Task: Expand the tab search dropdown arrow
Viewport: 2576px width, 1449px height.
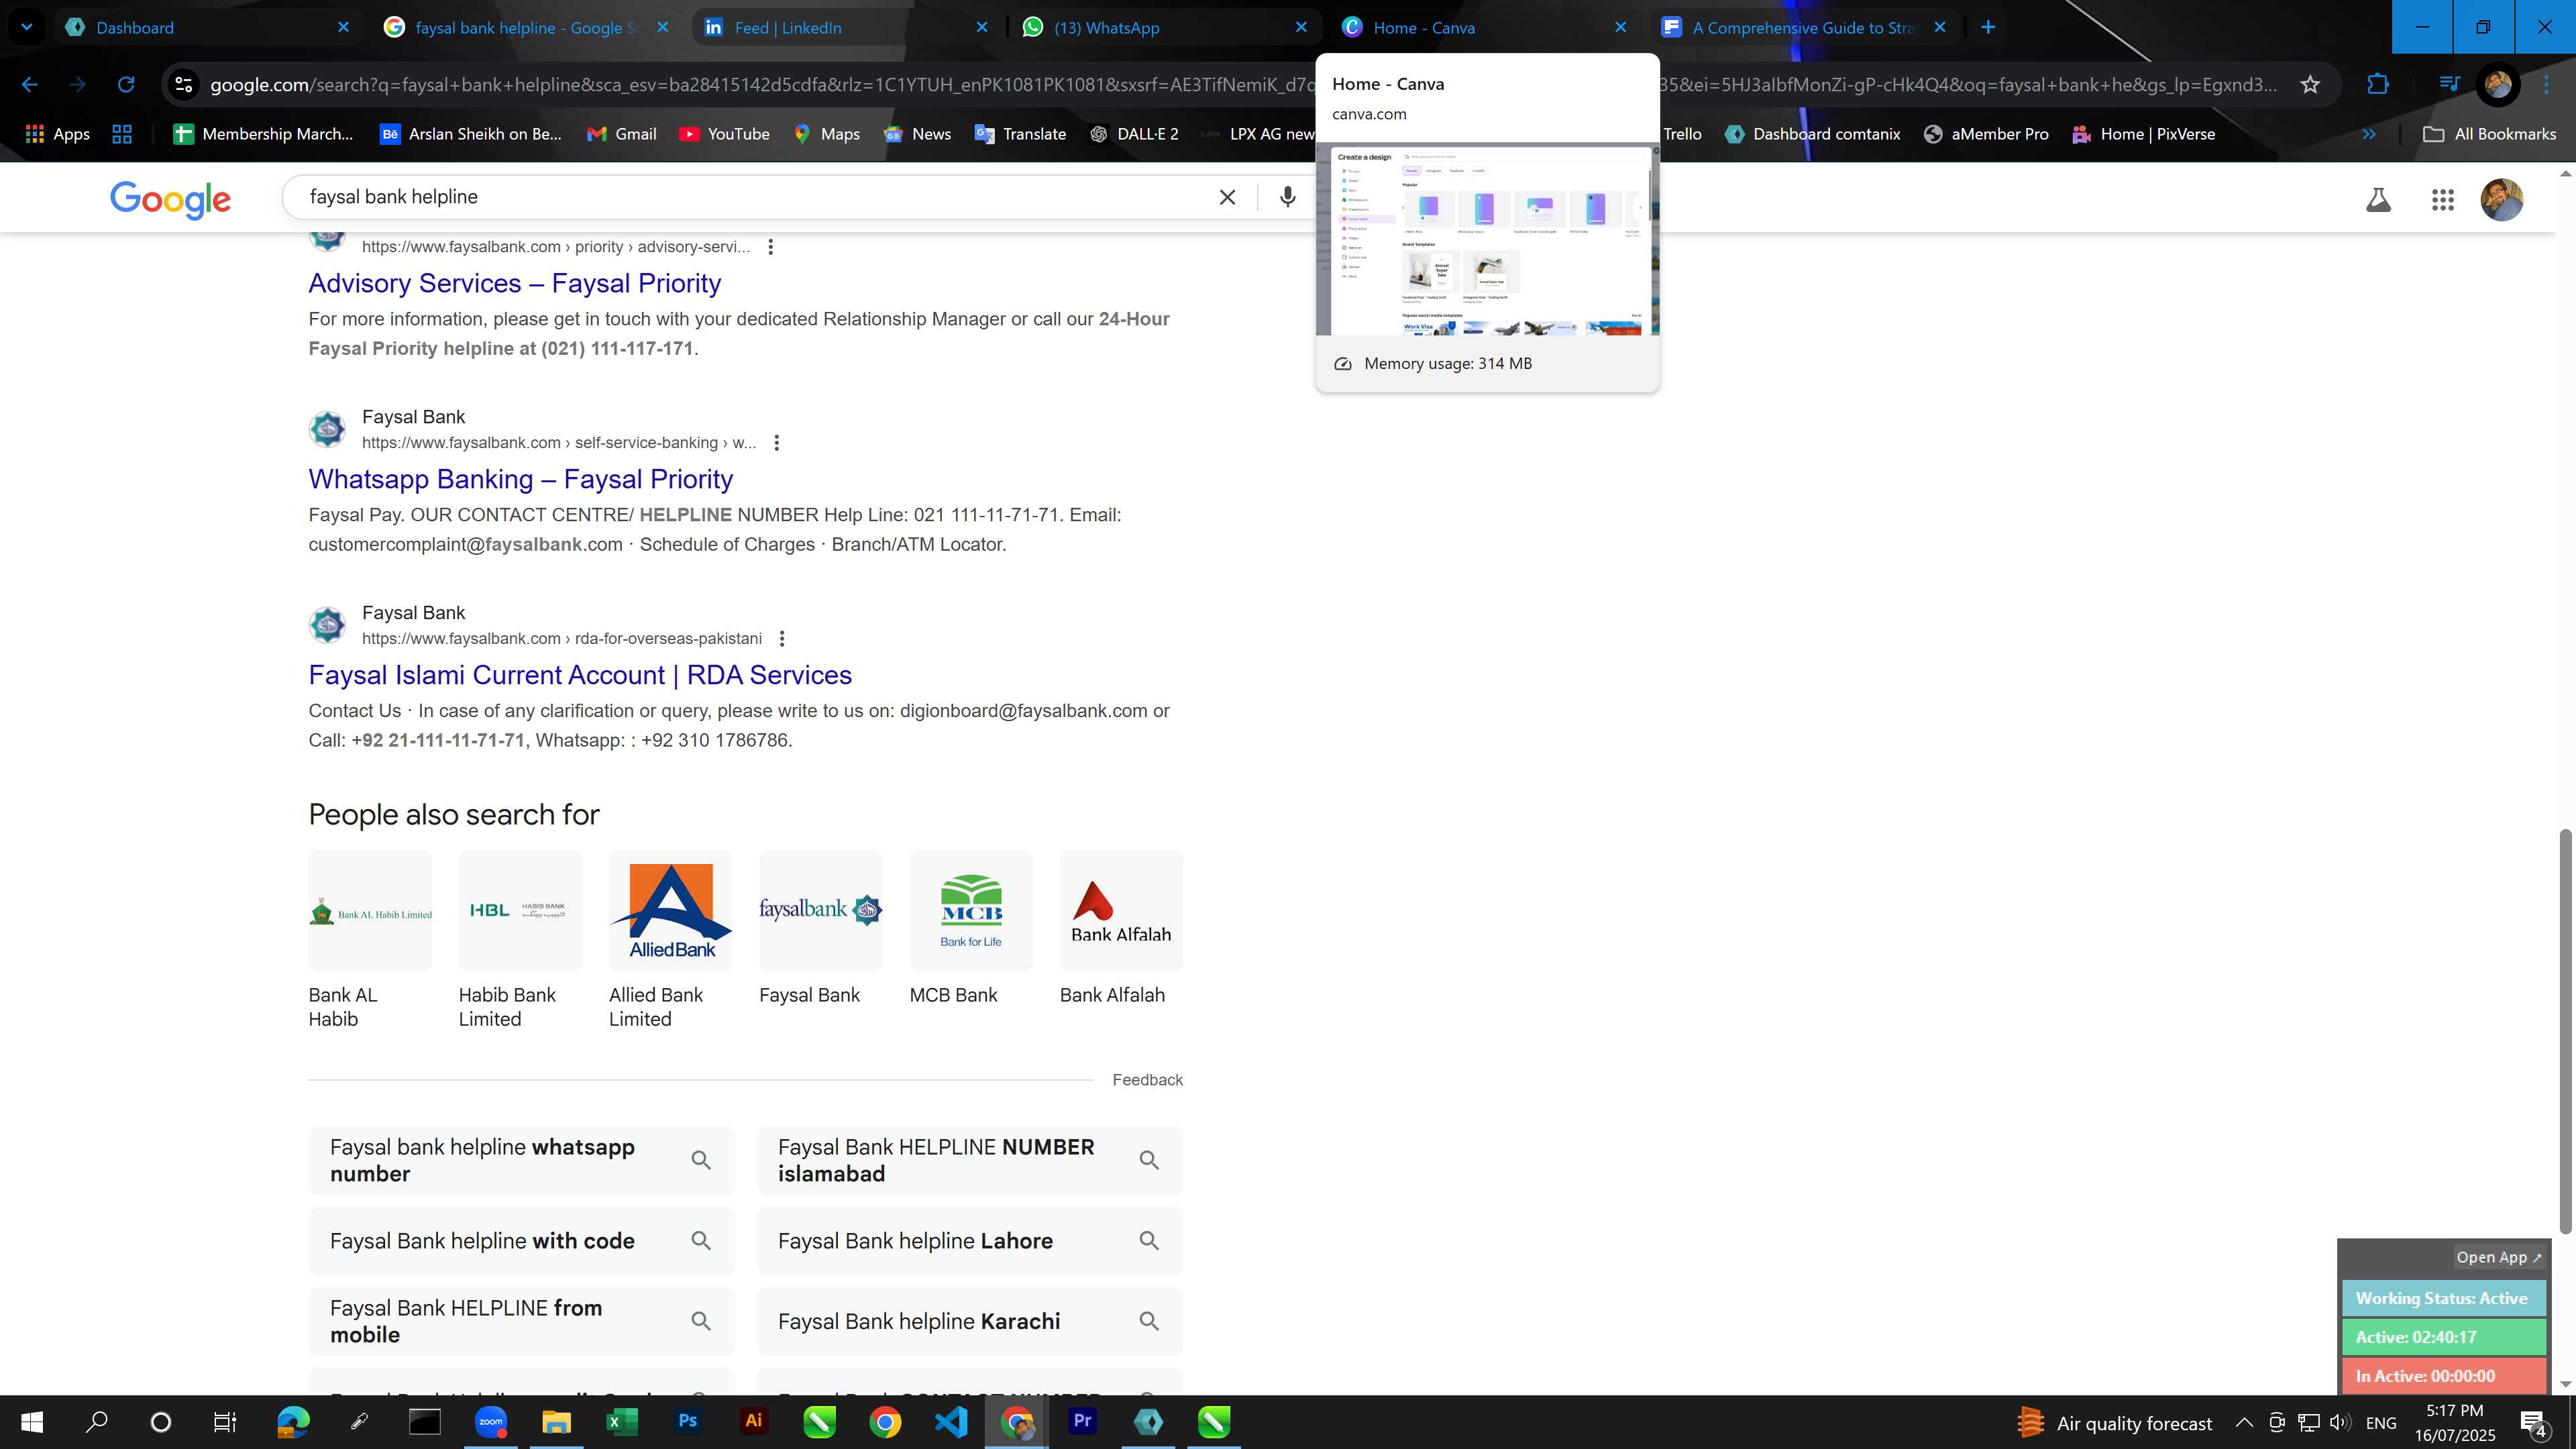Action: (x=26, y=27)
